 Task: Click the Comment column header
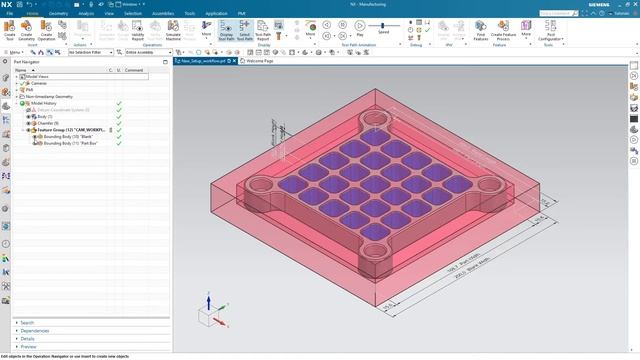point(134,70)
